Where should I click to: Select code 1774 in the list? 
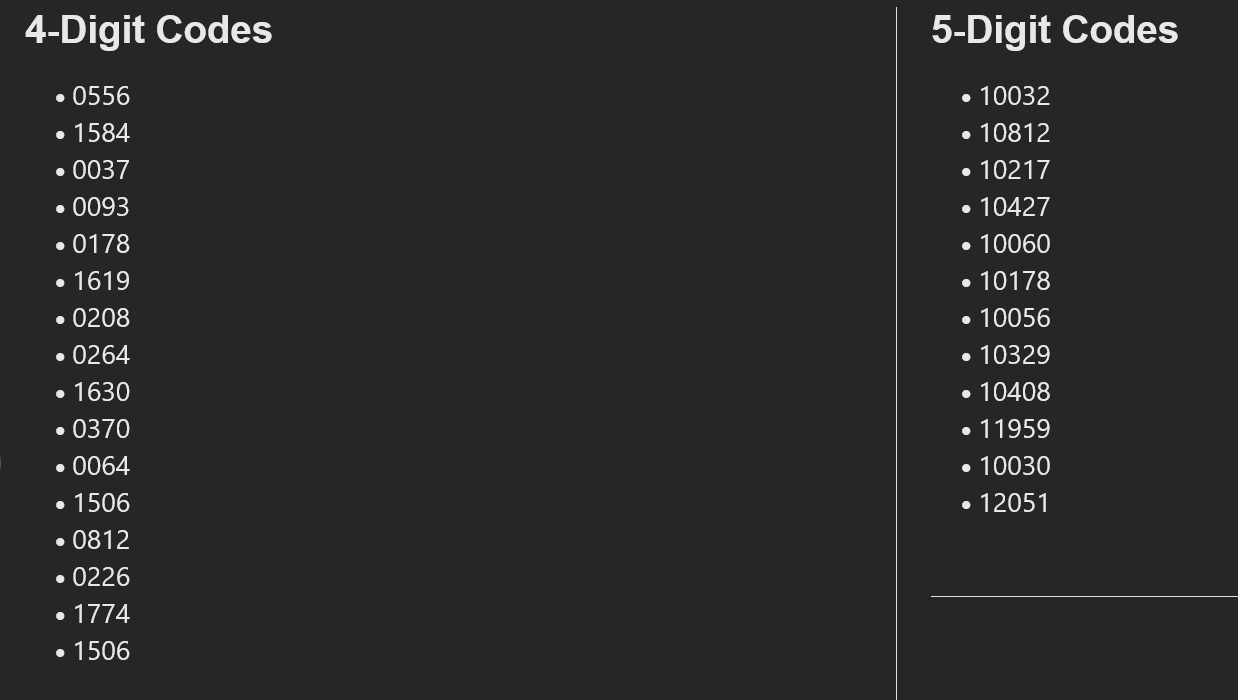pos(101,614)
